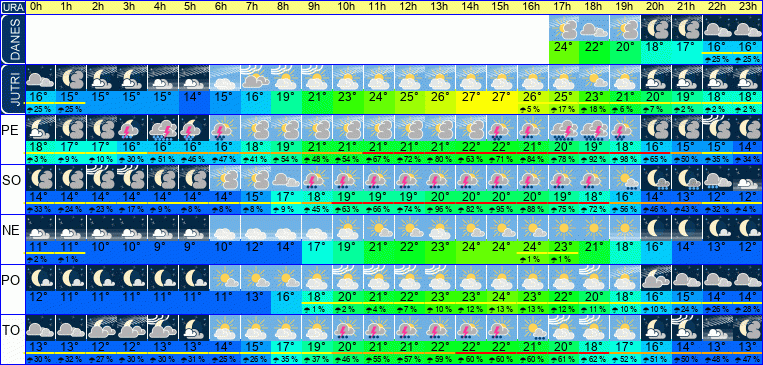Select the DANES day row tab
The height and width of the screenshot is (365, 763).
(x=13, y=39)
